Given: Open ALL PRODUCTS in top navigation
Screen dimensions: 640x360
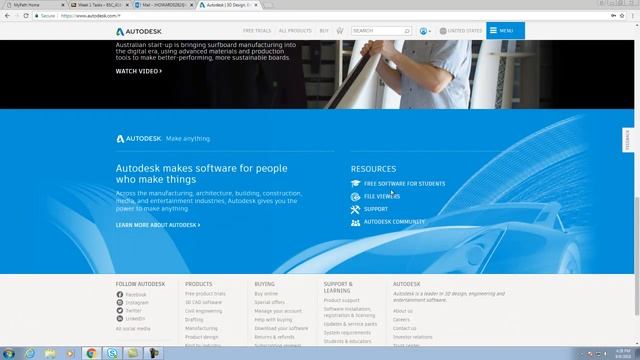Looking at the screenshot, I should point(295,31).
